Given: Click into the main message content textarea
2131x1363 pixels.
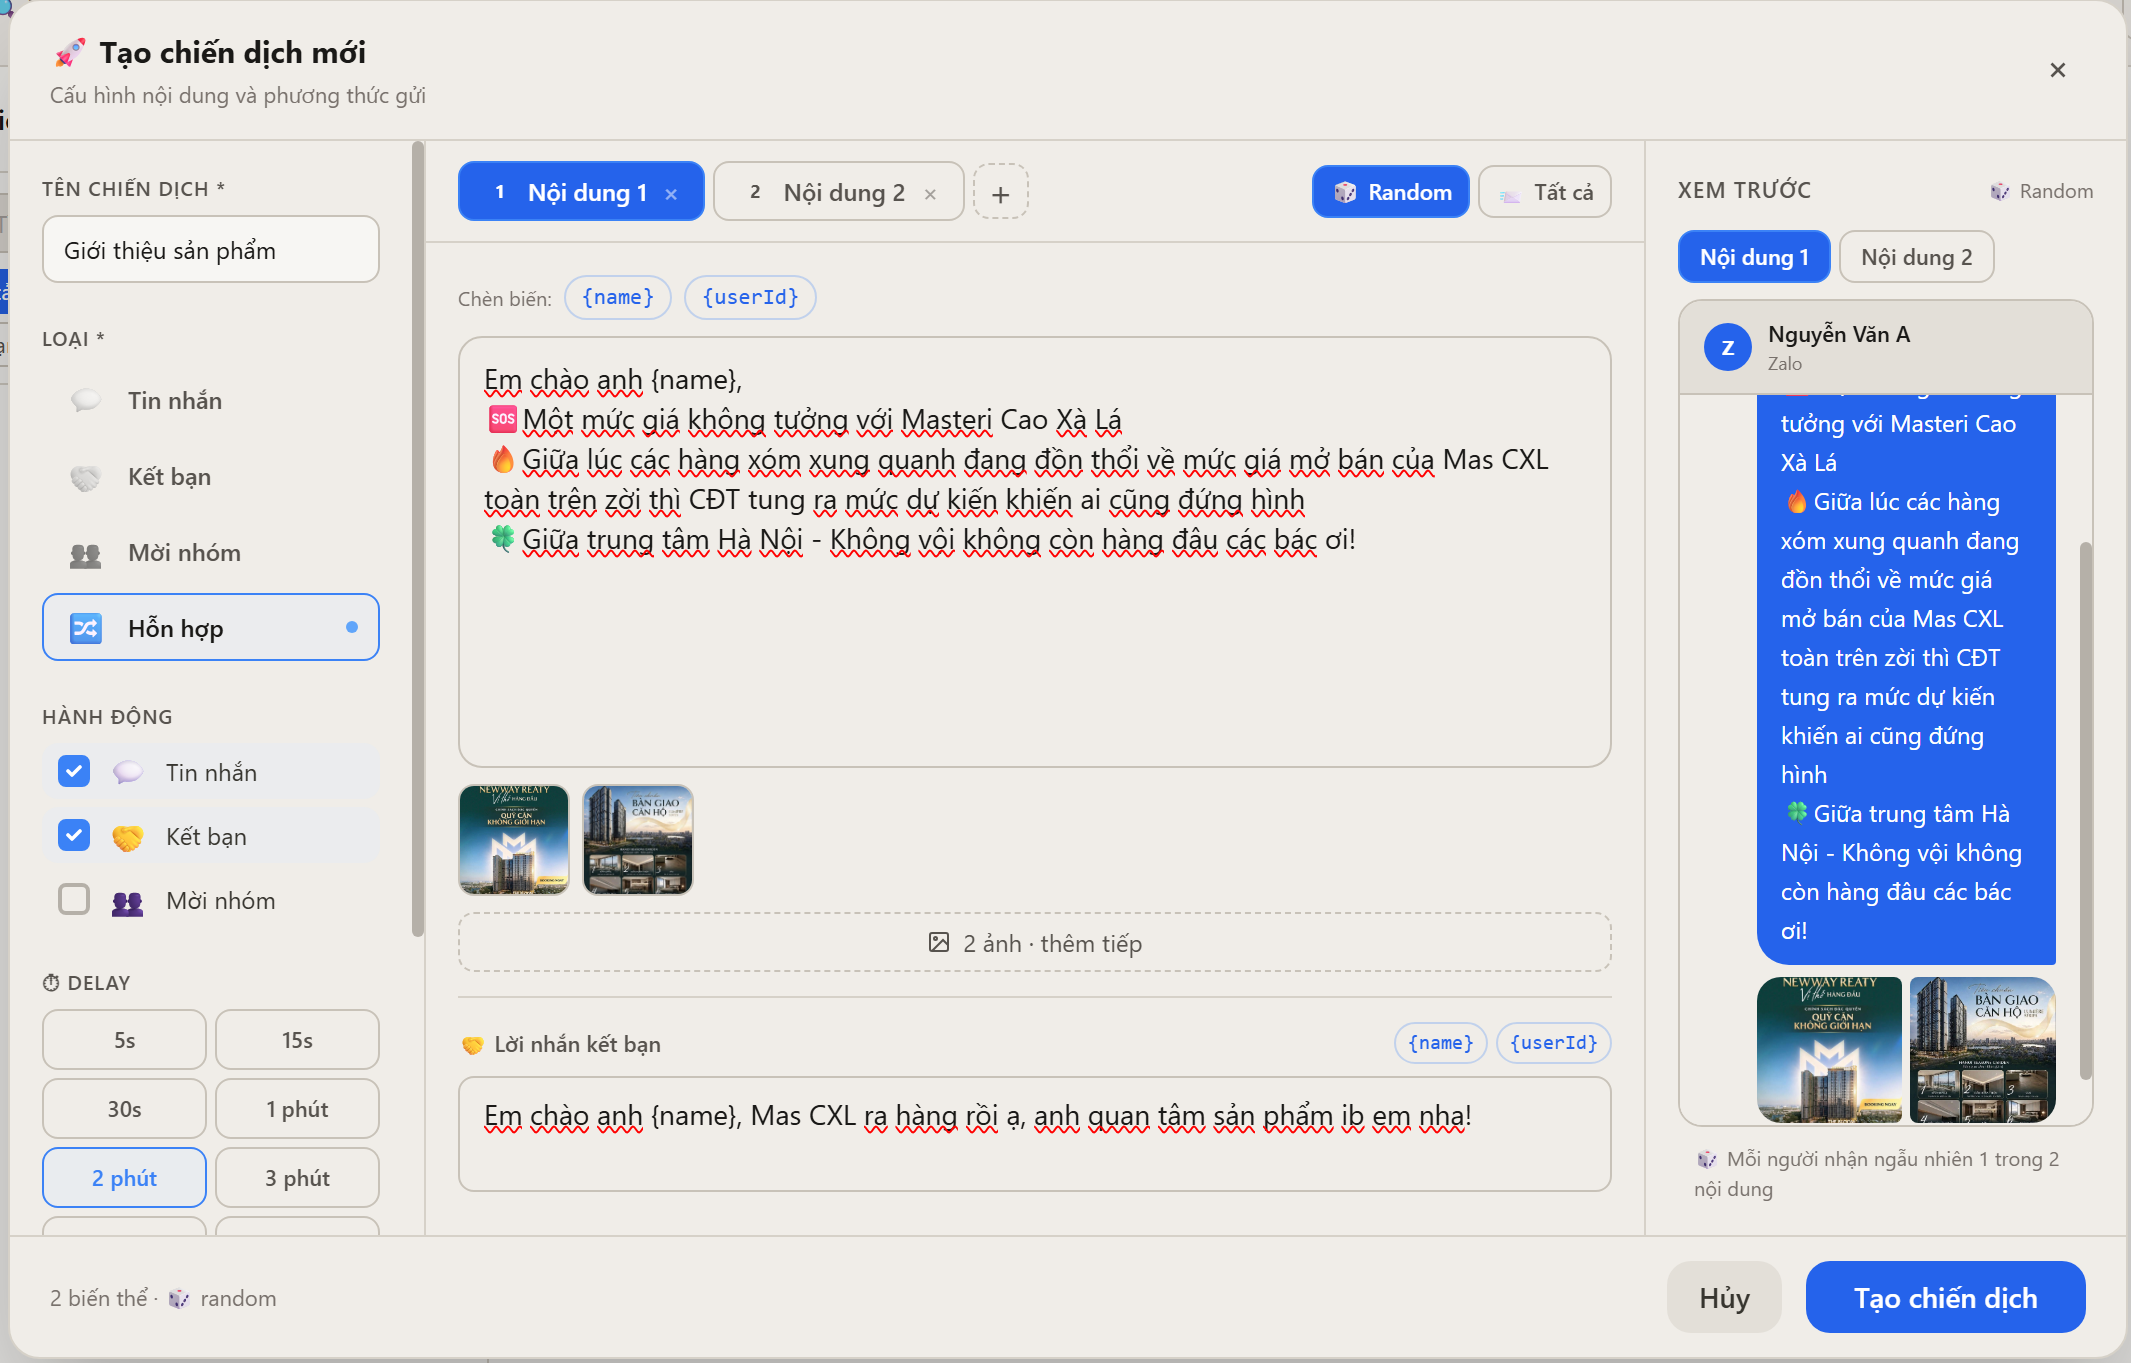Looking at the screenshot, I should 1034,552.
